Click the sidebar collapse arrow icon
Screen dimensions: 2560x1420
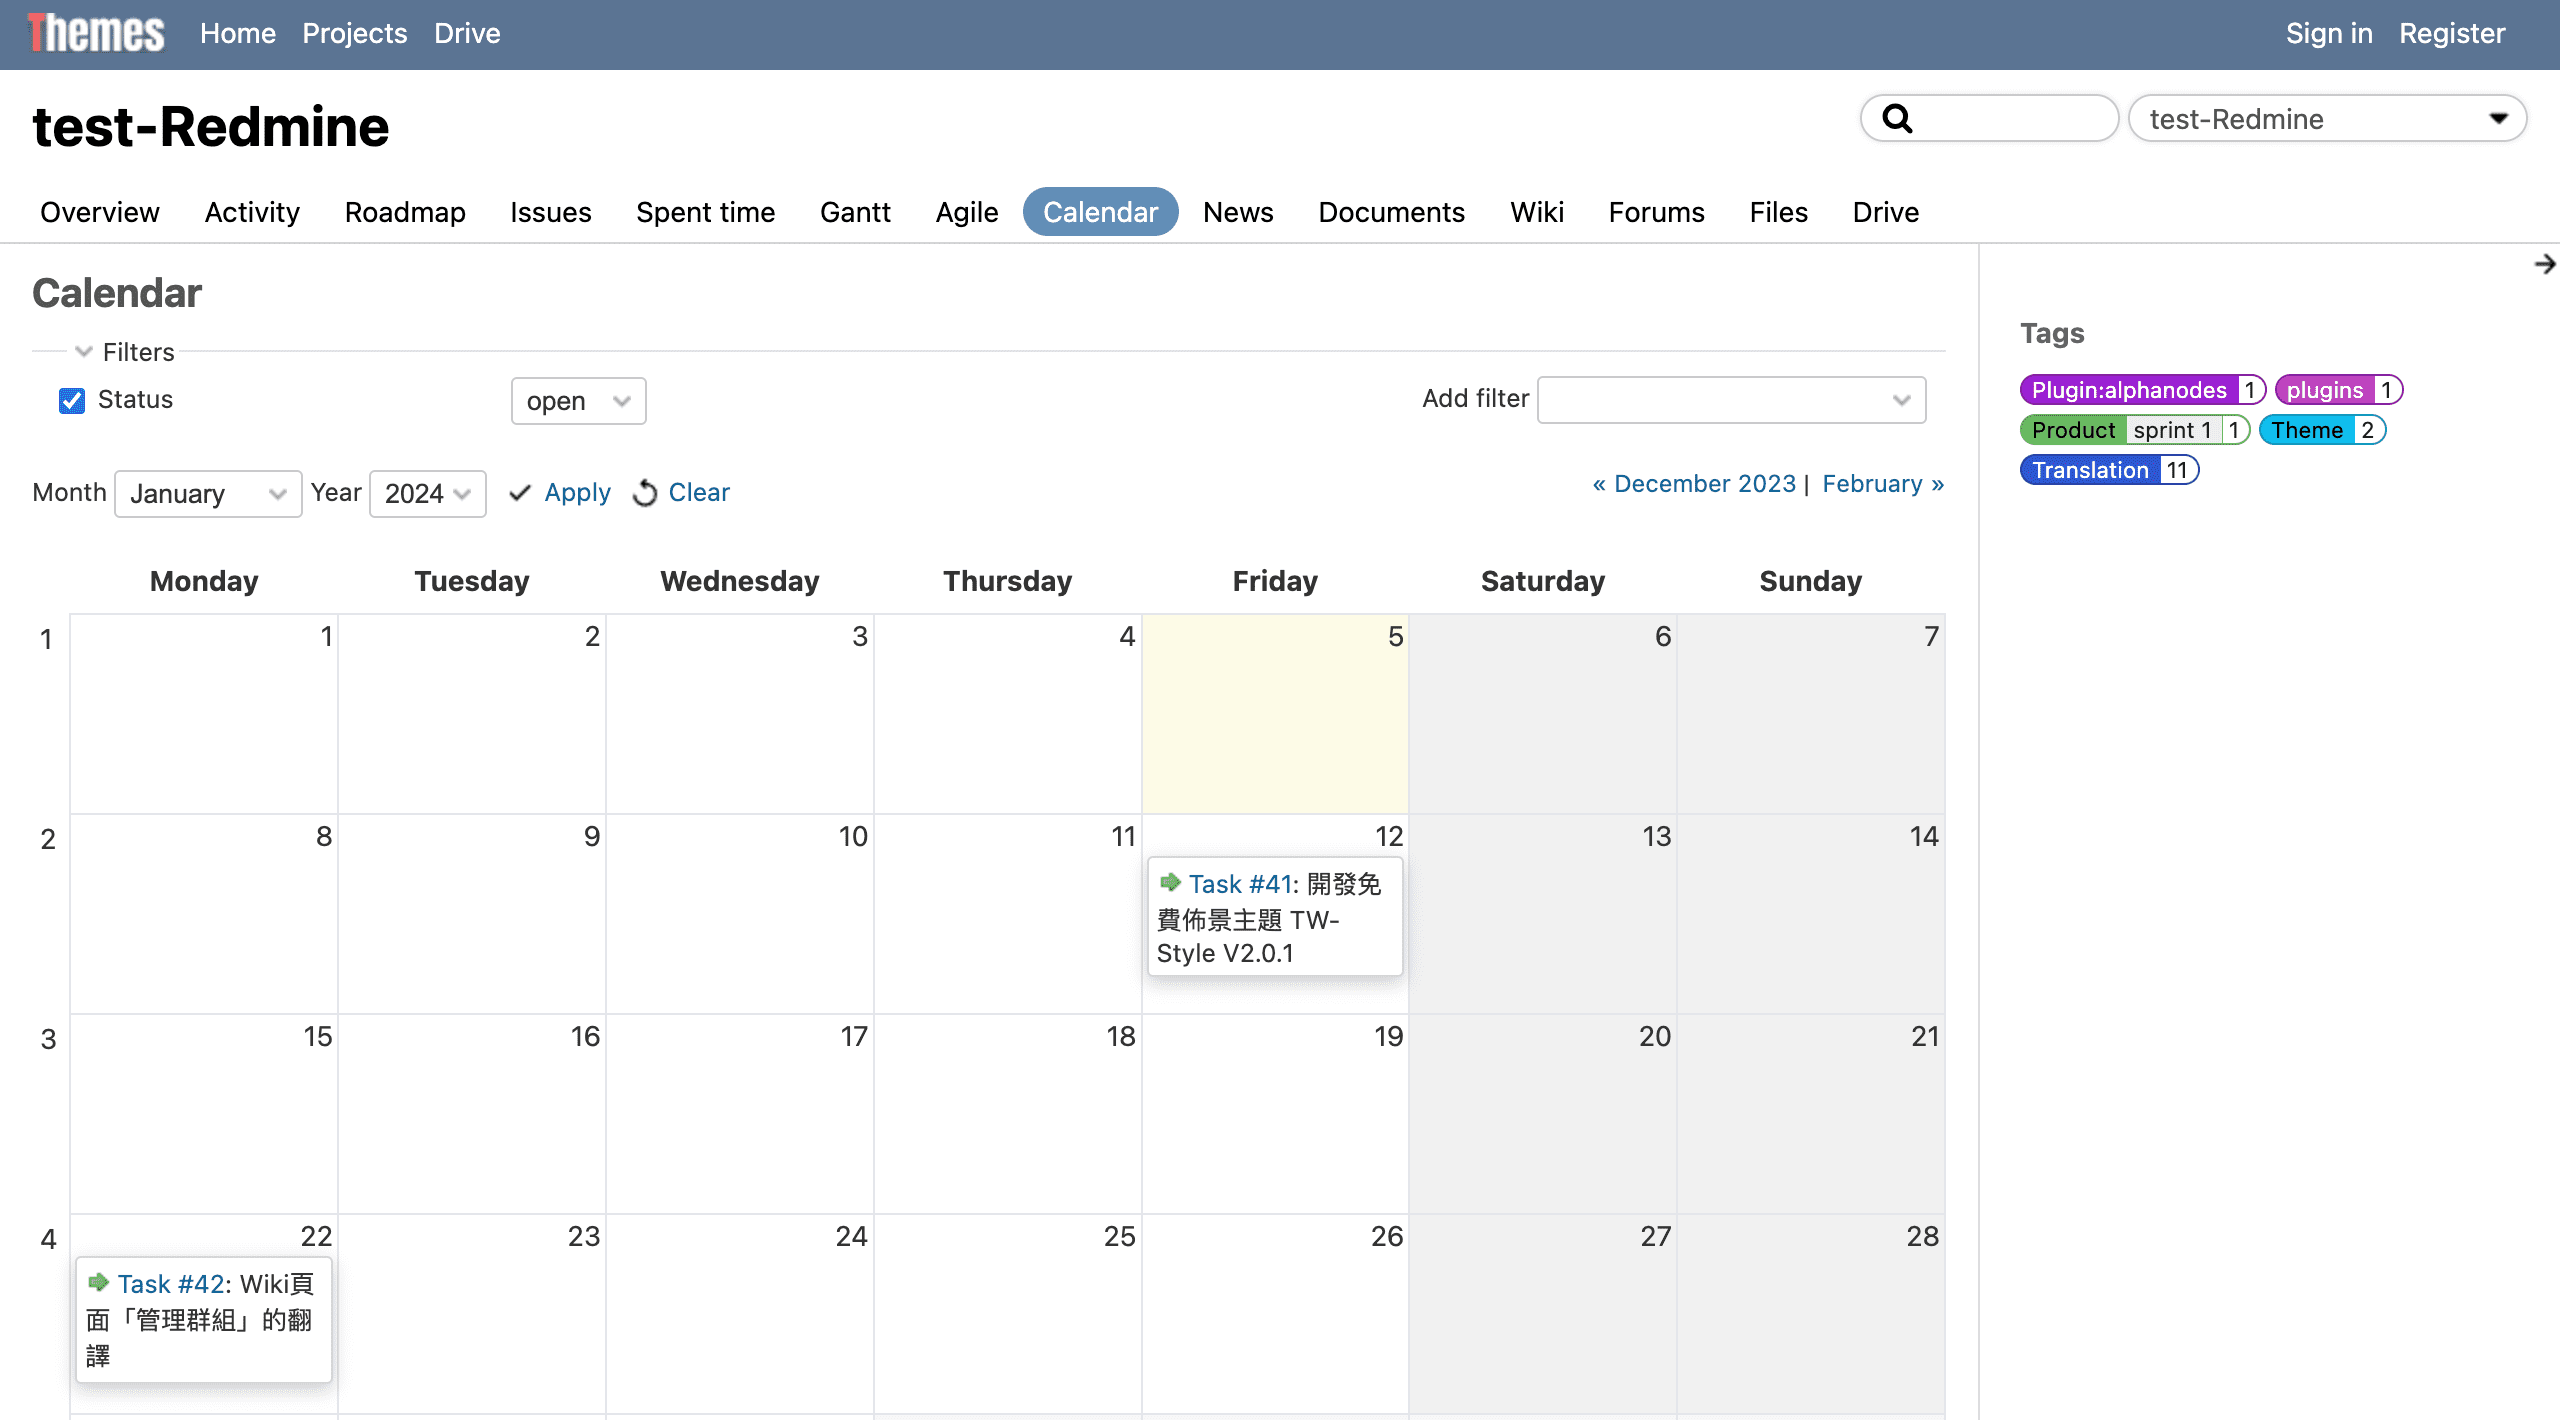coord(2544,264)
